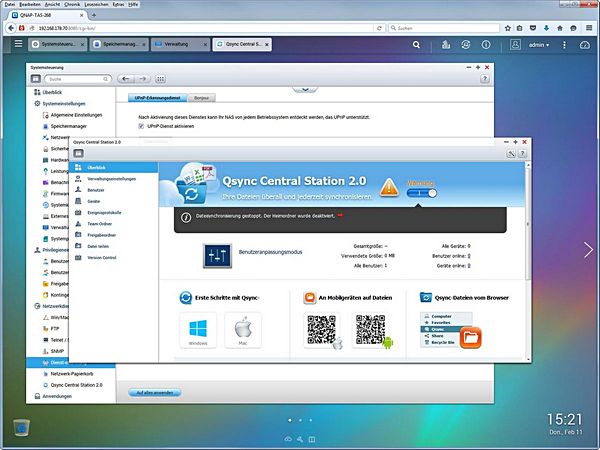Open the QTS main menu hamburger icon

point(18,44)
